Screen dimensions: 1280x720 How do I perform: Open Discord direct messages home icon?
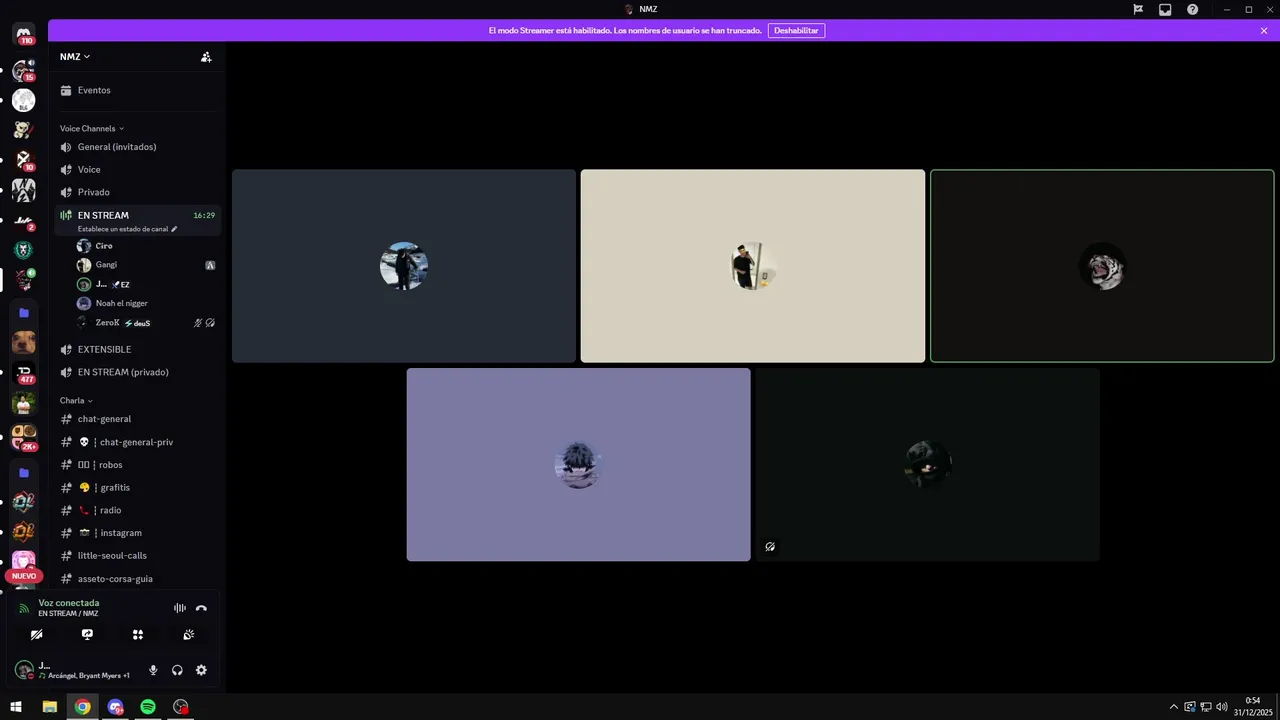[24, 33]
